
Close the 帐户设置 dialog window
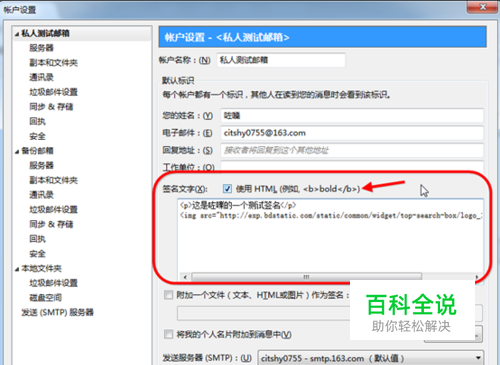[x=482, y=7]
